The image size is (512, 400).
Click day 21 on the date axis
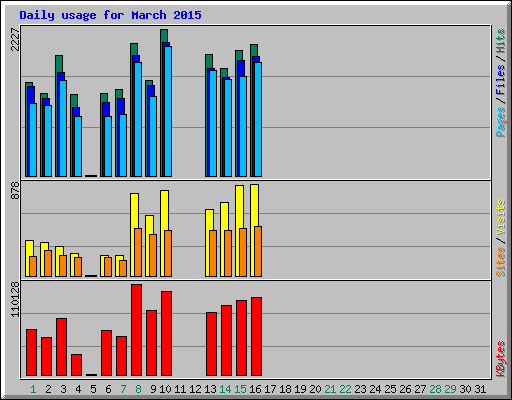pyautogui.click(x=330, y=389)
